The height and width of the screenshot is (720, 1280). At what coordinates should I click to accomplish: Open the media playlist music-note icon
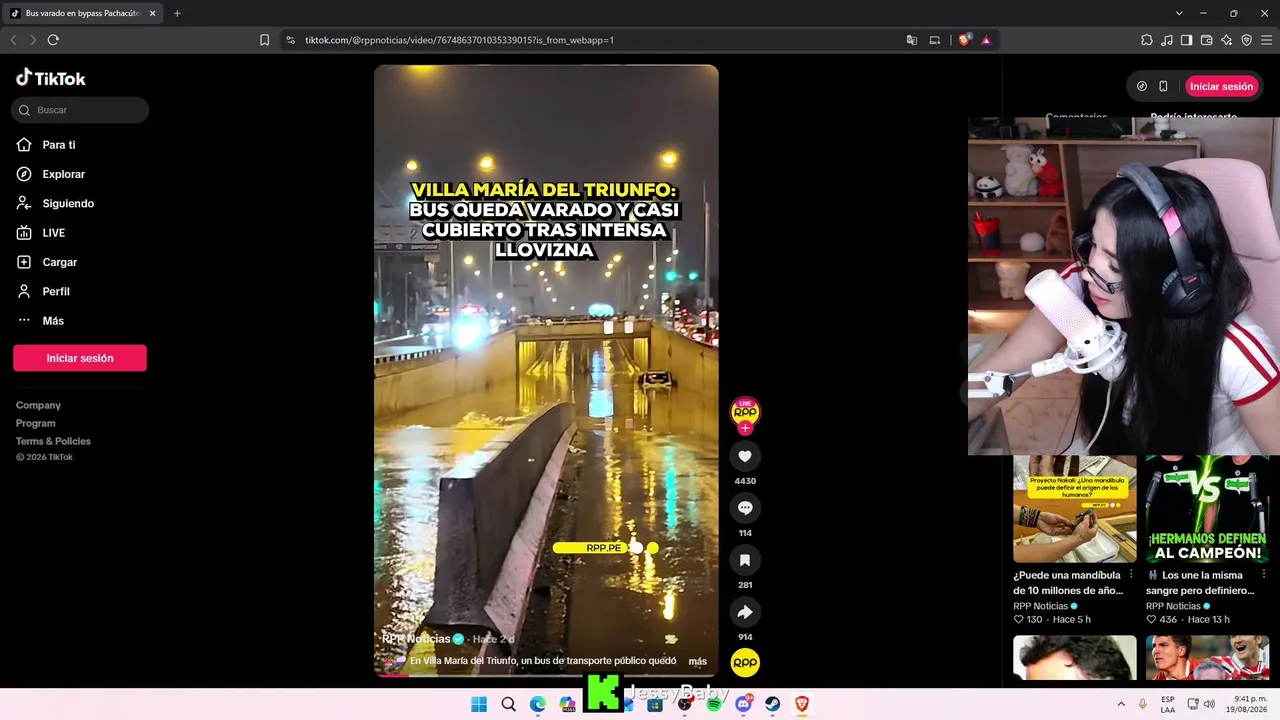[1167, 40]
